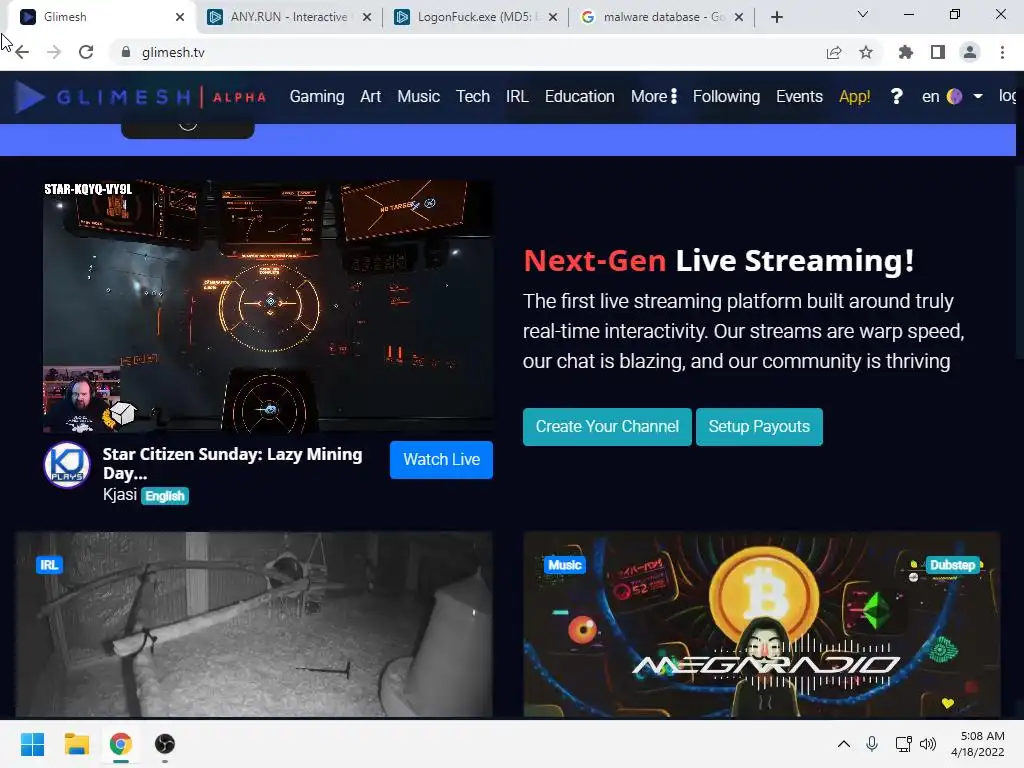This screenshot has width=1024, height=768.
Task: Click the browser forward arrow
Action: (x=54, y=52)
